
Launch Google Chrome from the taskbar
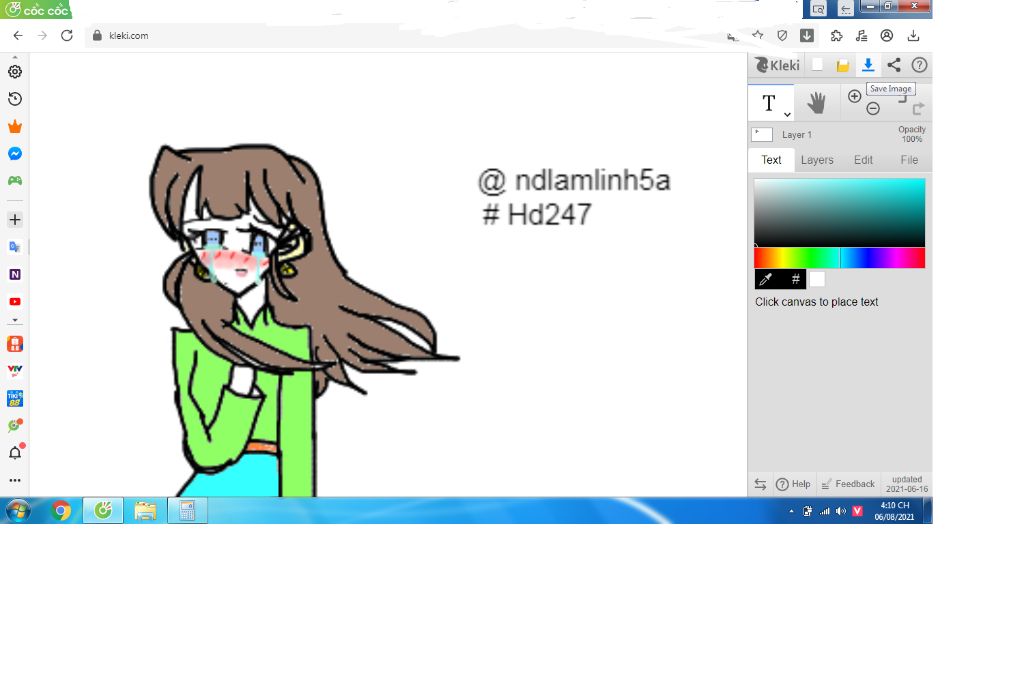coord(61,510)
